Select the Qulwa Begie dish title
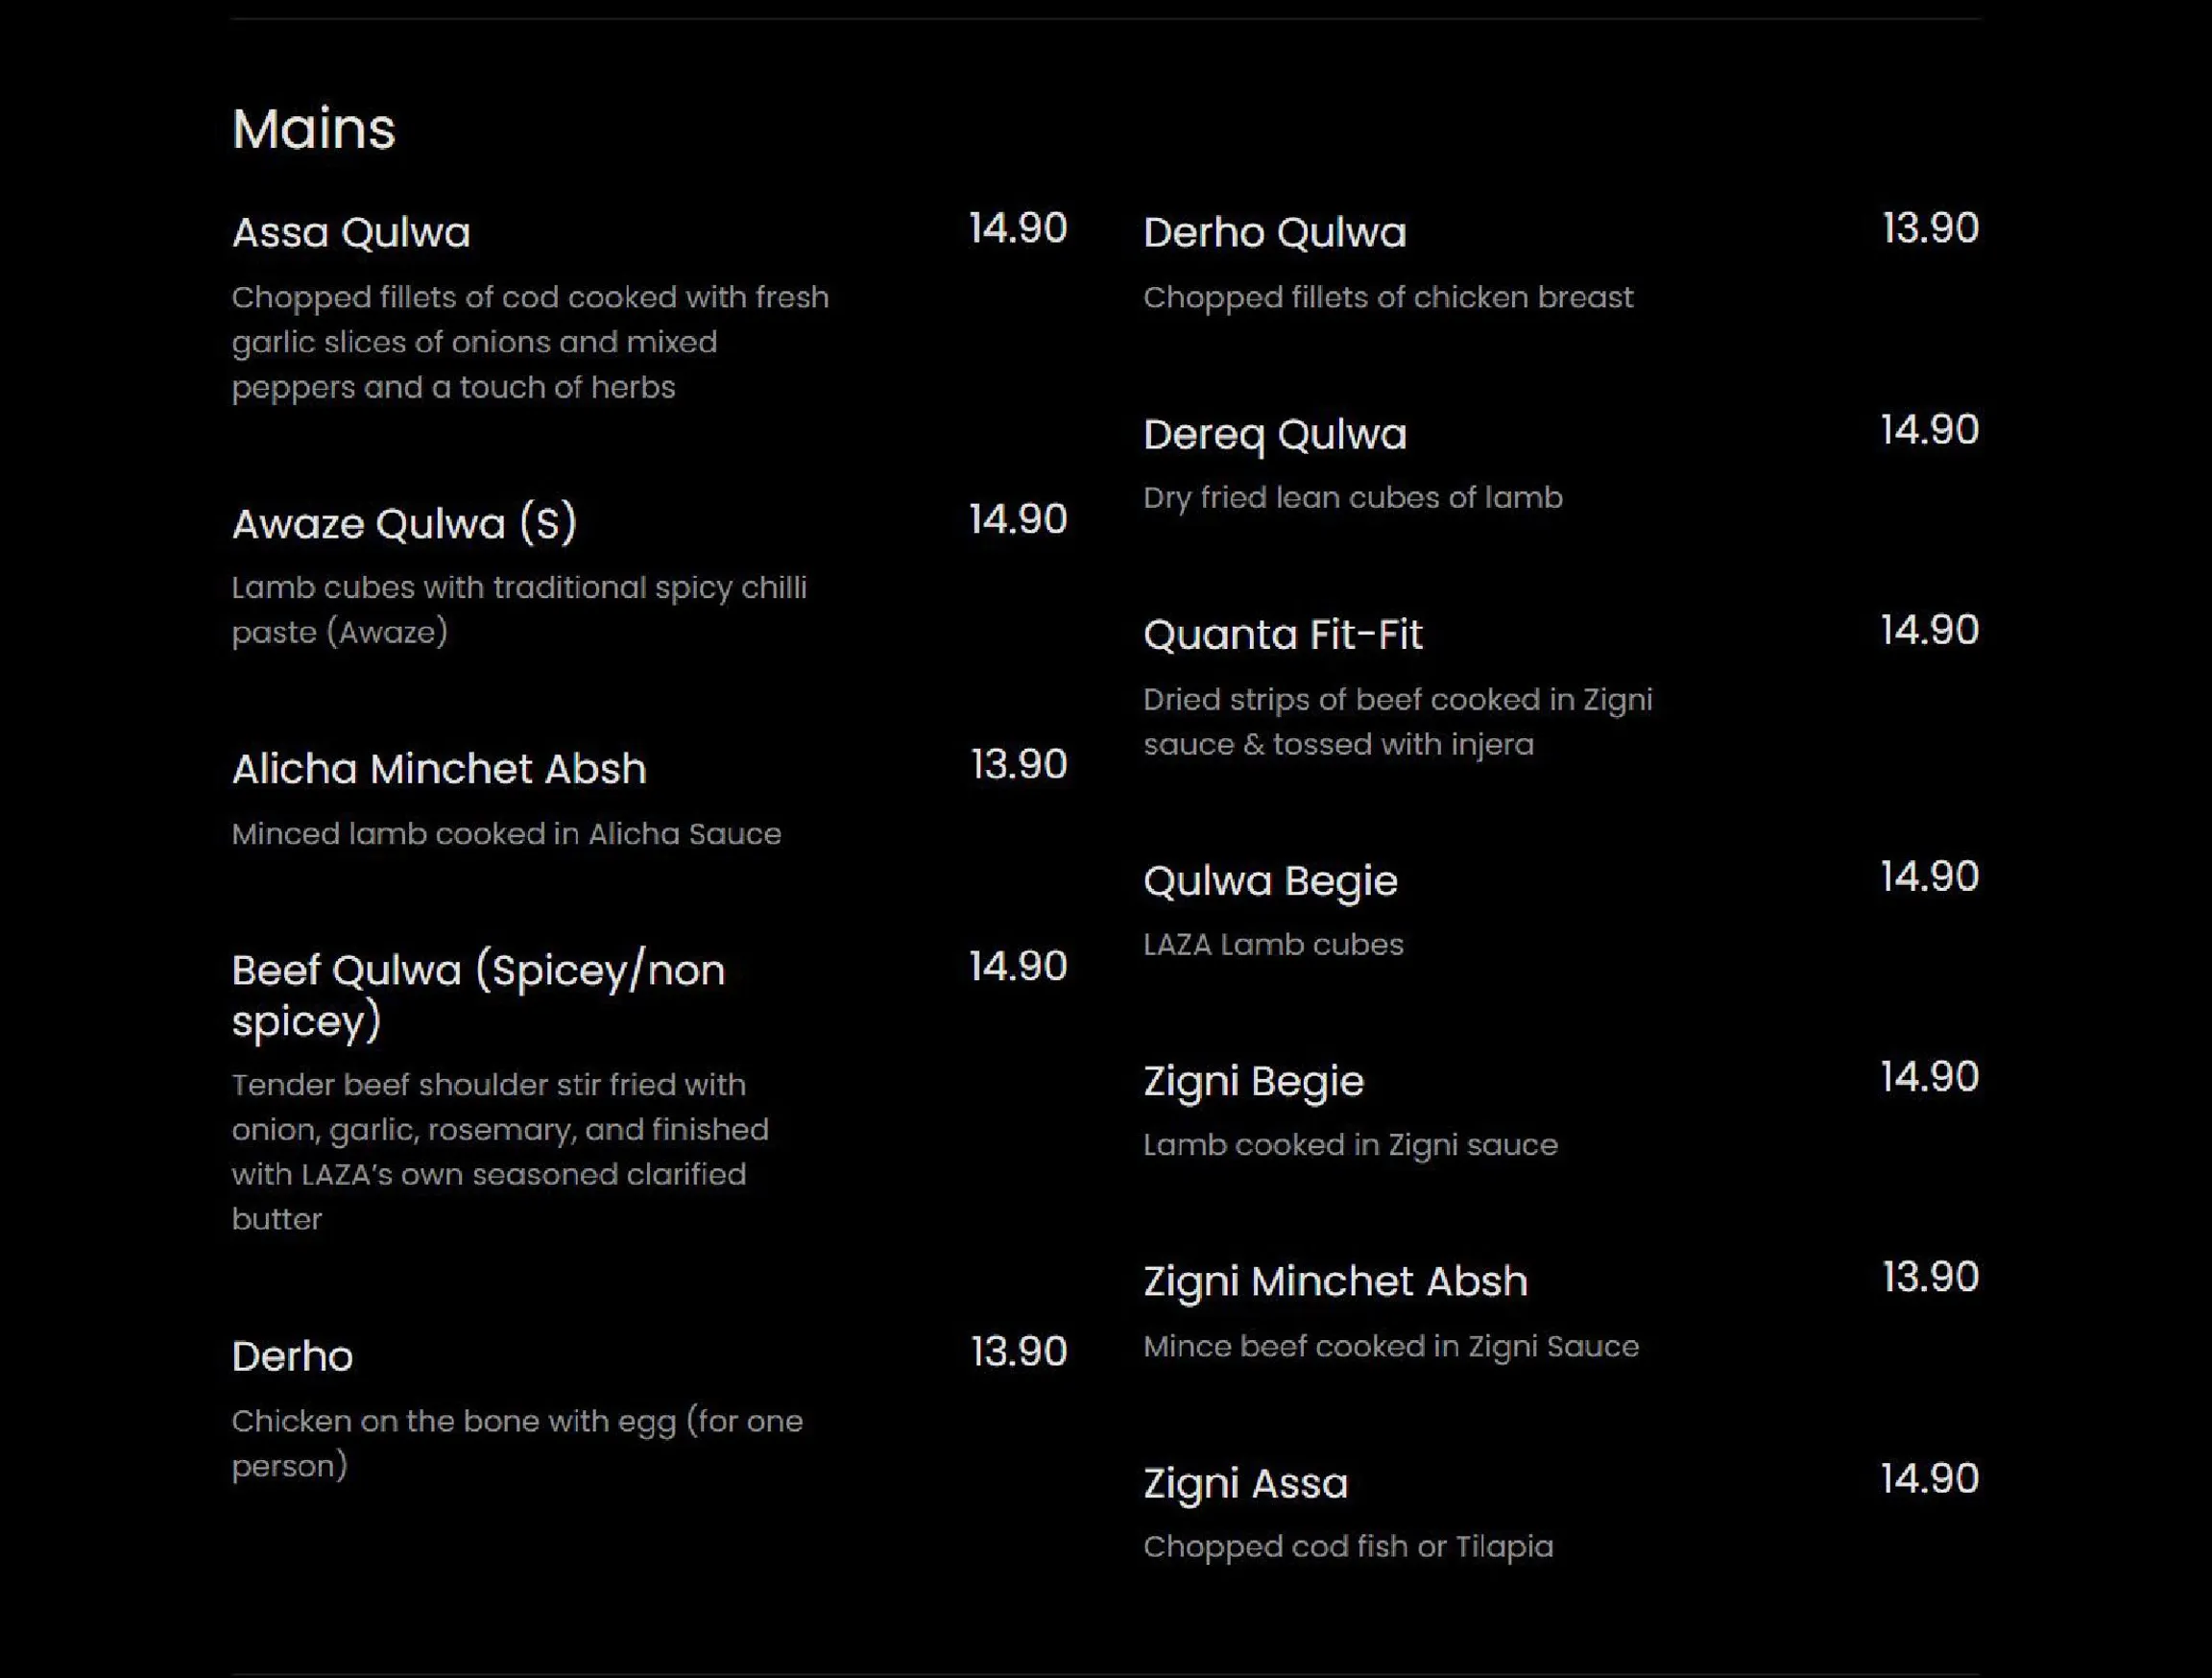 pos(1271,881)
